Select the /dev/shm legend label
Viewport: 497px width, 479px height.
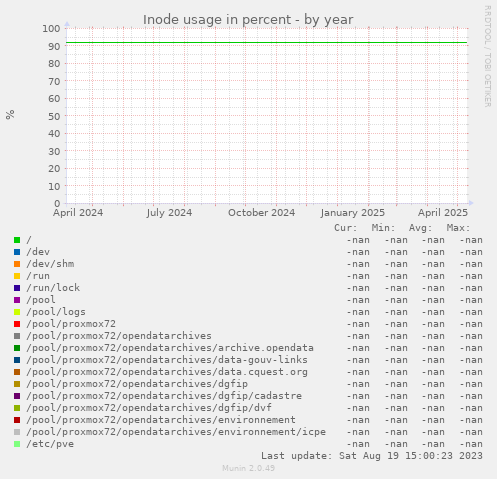[x=50, y=264]
